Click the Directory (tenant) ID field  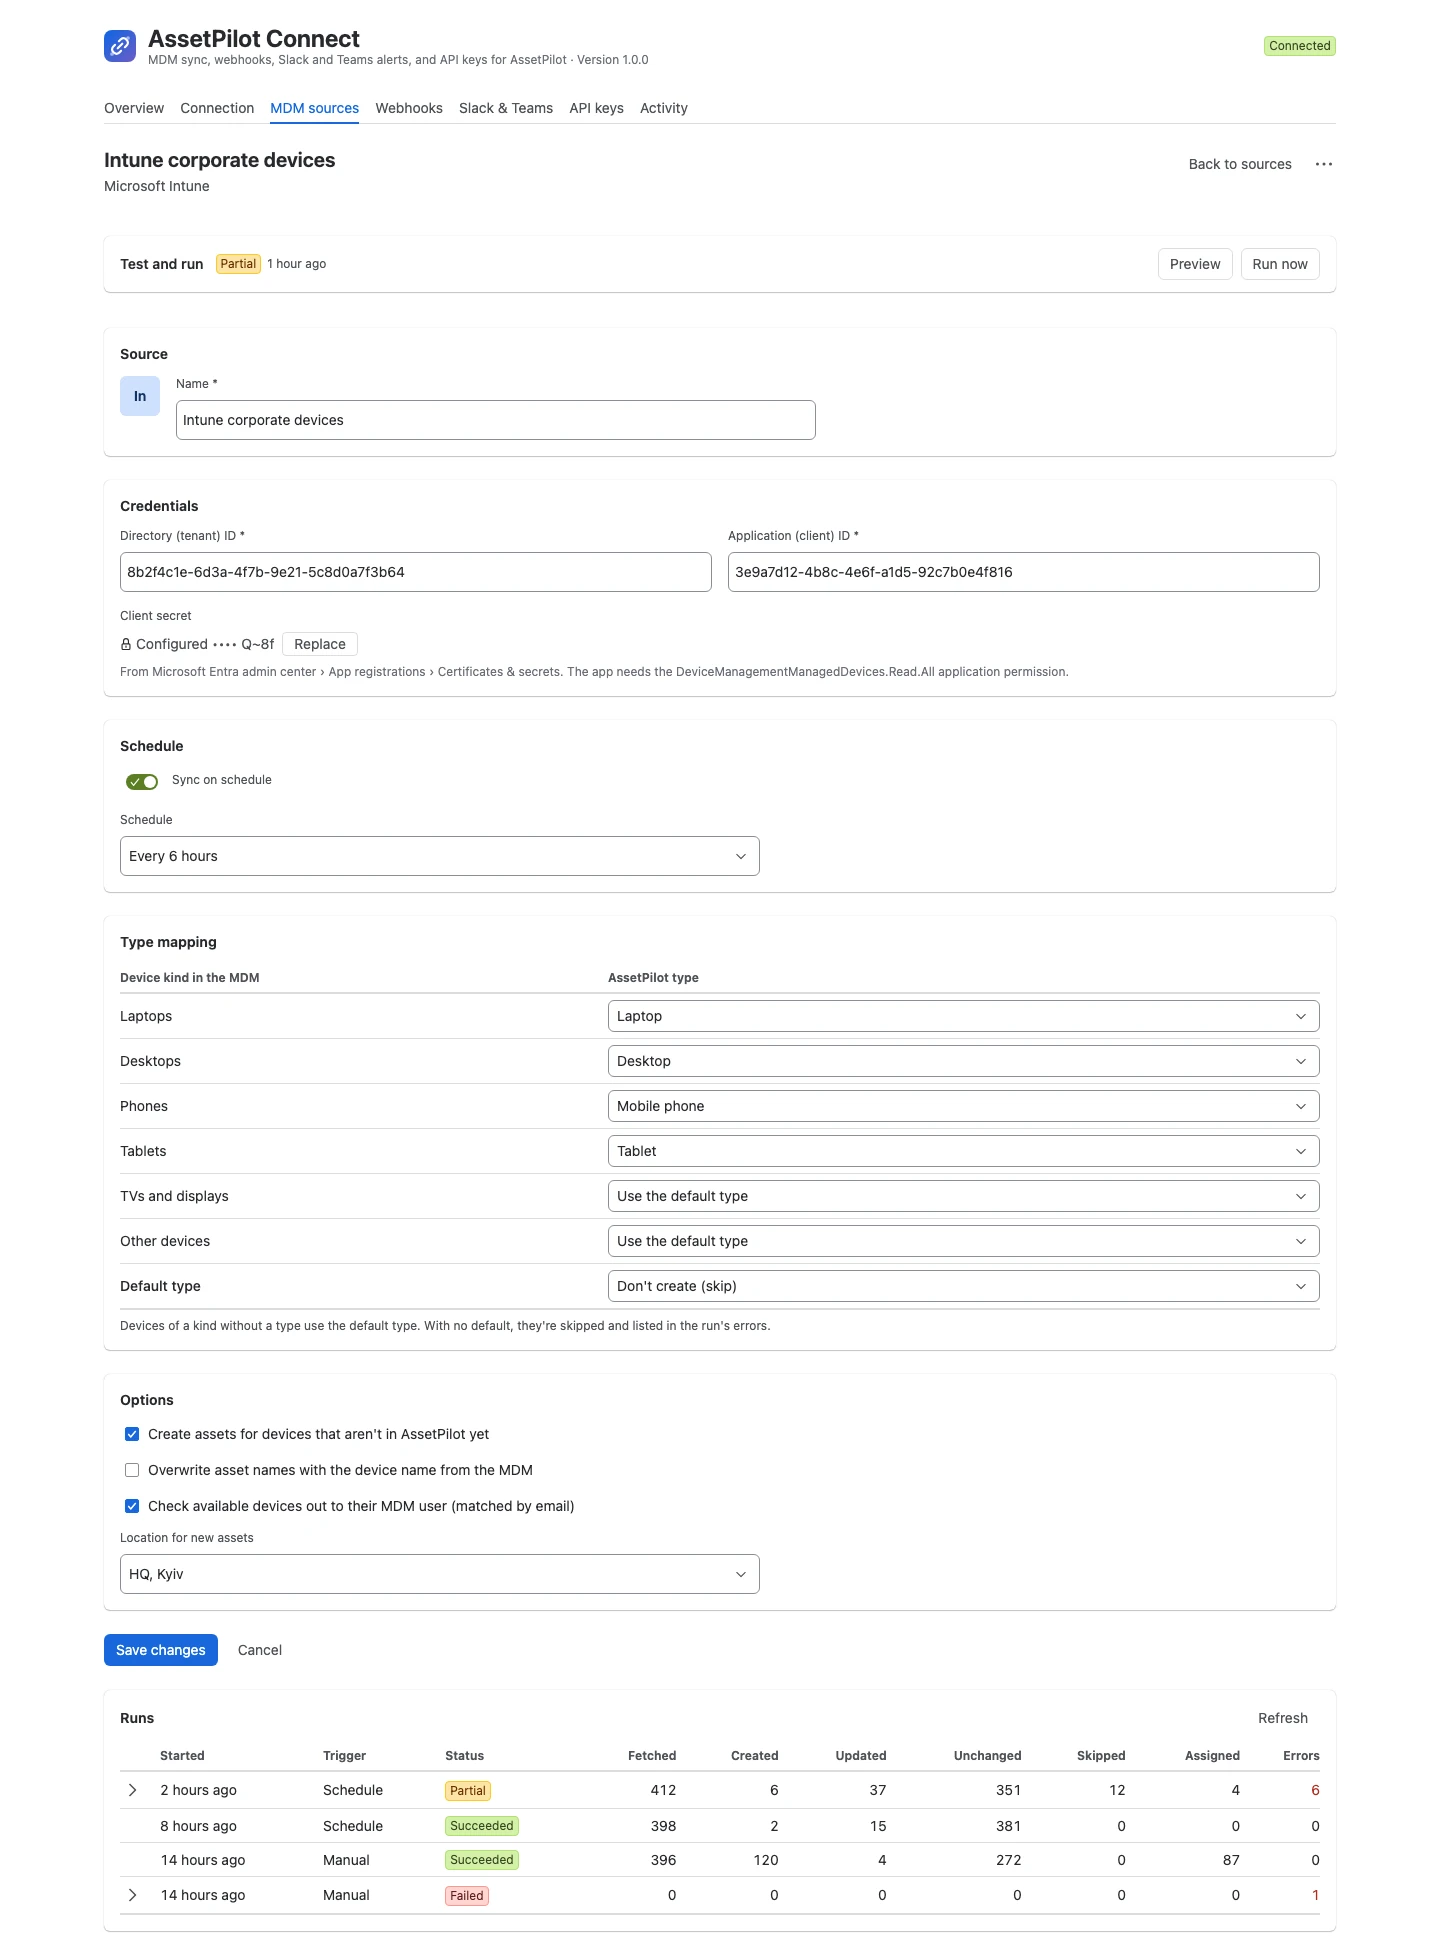click(416, 572)
